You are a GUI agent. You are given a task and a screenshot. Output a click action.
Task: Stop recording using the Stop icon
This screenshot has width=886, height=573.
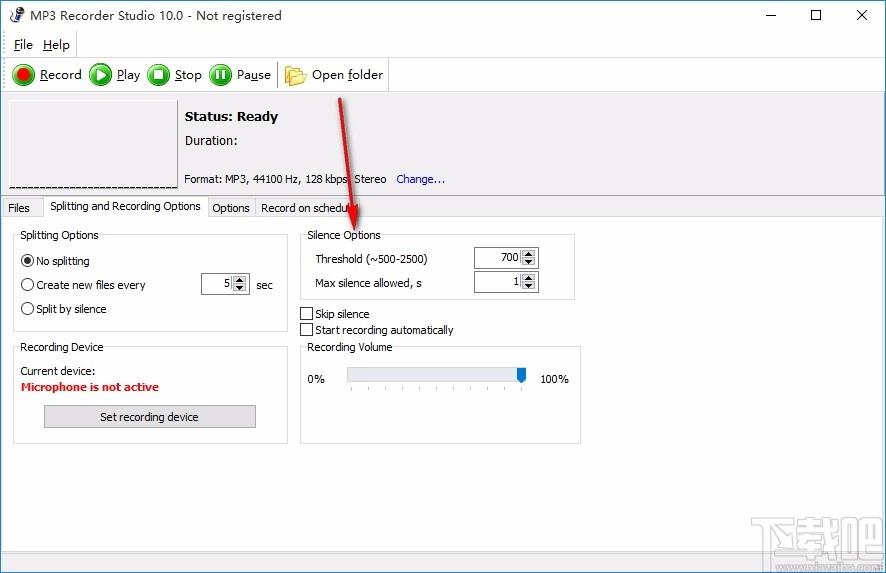coord(159,75)
